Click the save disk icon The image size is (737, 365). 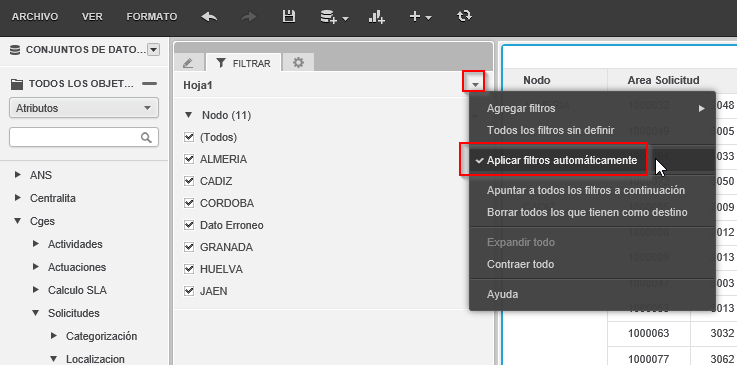tap(288, 16)
